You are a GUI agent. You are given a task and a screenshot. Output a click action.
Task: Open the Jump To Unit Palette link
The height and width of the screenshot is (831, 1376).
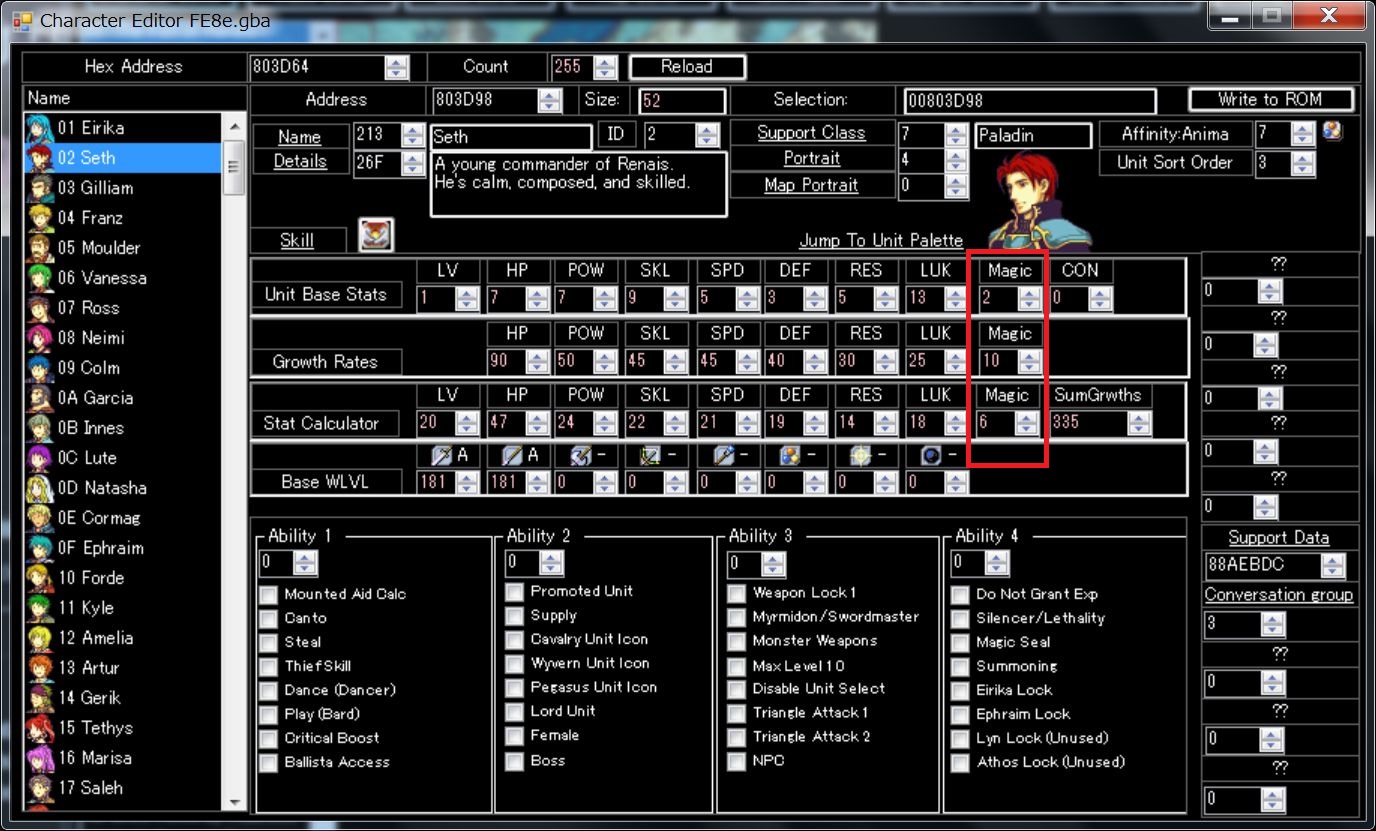(880, 240)
